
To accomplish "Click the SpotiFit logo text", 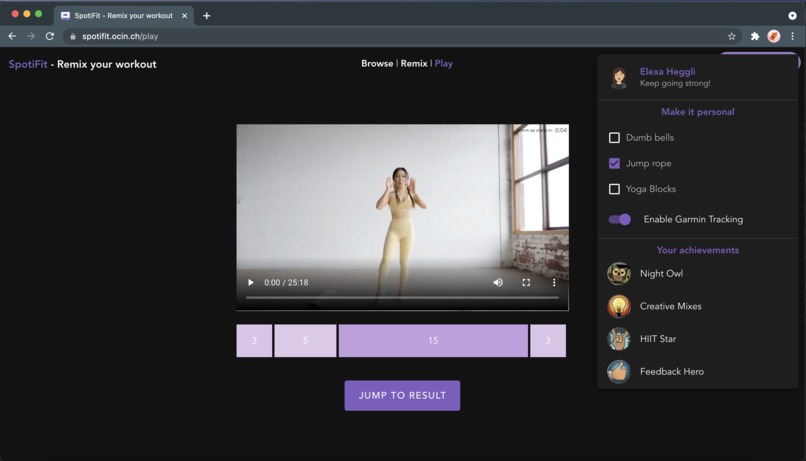I will coord(28,64).
